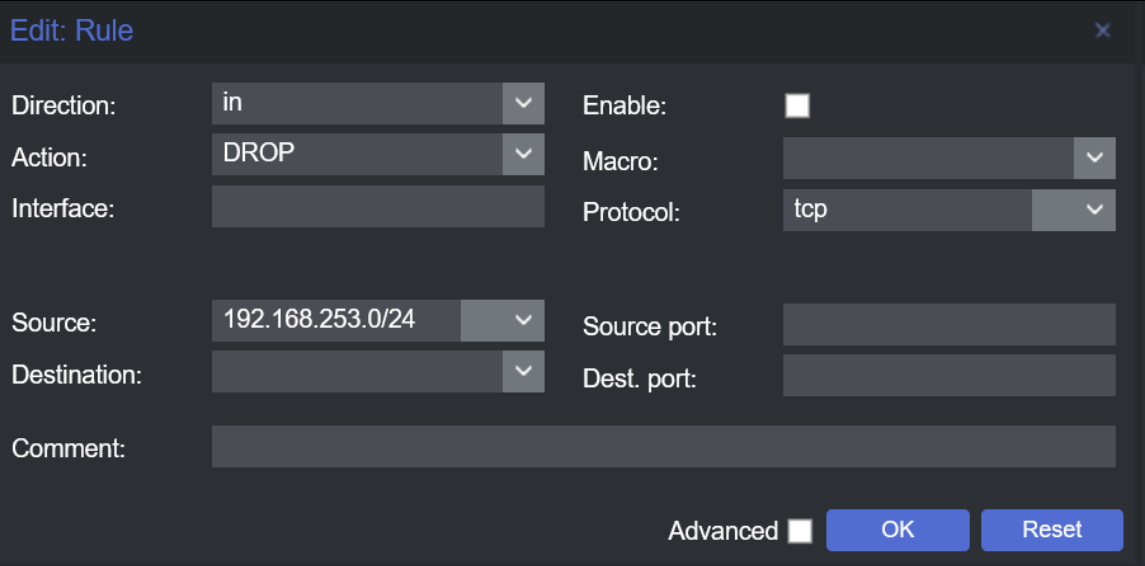Open the Macro dropdown arrow
Image resolution: width=1145 pixels, height=566 pixels.
(1094, 158)
